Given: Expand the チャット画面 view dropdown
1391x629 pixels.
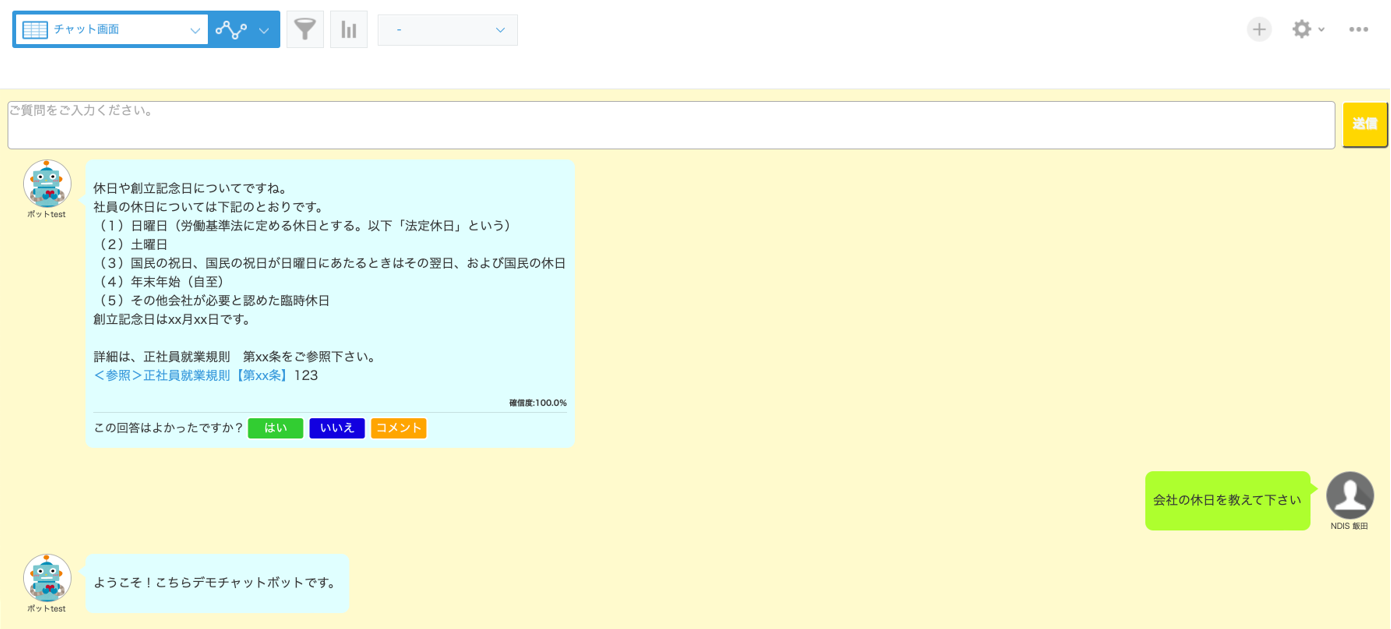Looking at the screenshot, I should point(194,30).
